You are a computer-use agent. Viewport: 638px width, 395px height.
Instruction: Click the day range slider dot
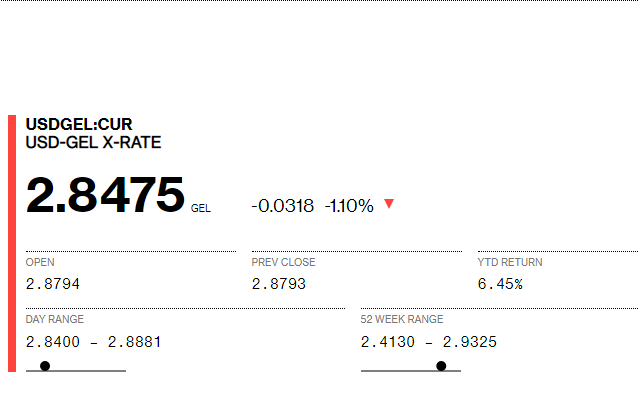coord(45,366)
